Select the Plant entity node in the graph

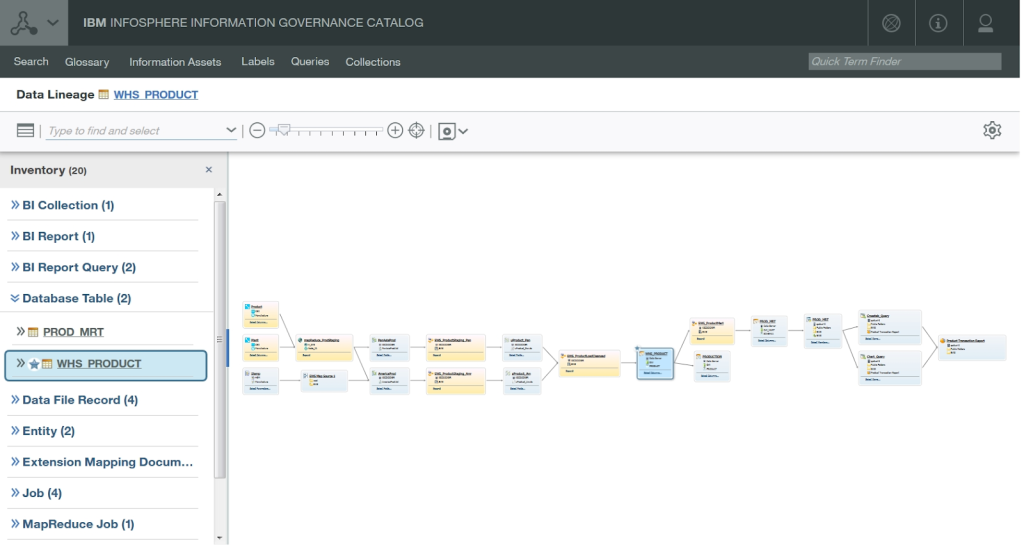pyautogui.click(x=261, y=347)
